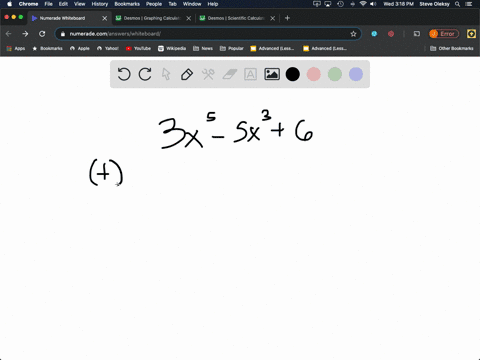Screen dimensions: 480x360
Task: Open the Chrome menu
Action: pos(28,4)
